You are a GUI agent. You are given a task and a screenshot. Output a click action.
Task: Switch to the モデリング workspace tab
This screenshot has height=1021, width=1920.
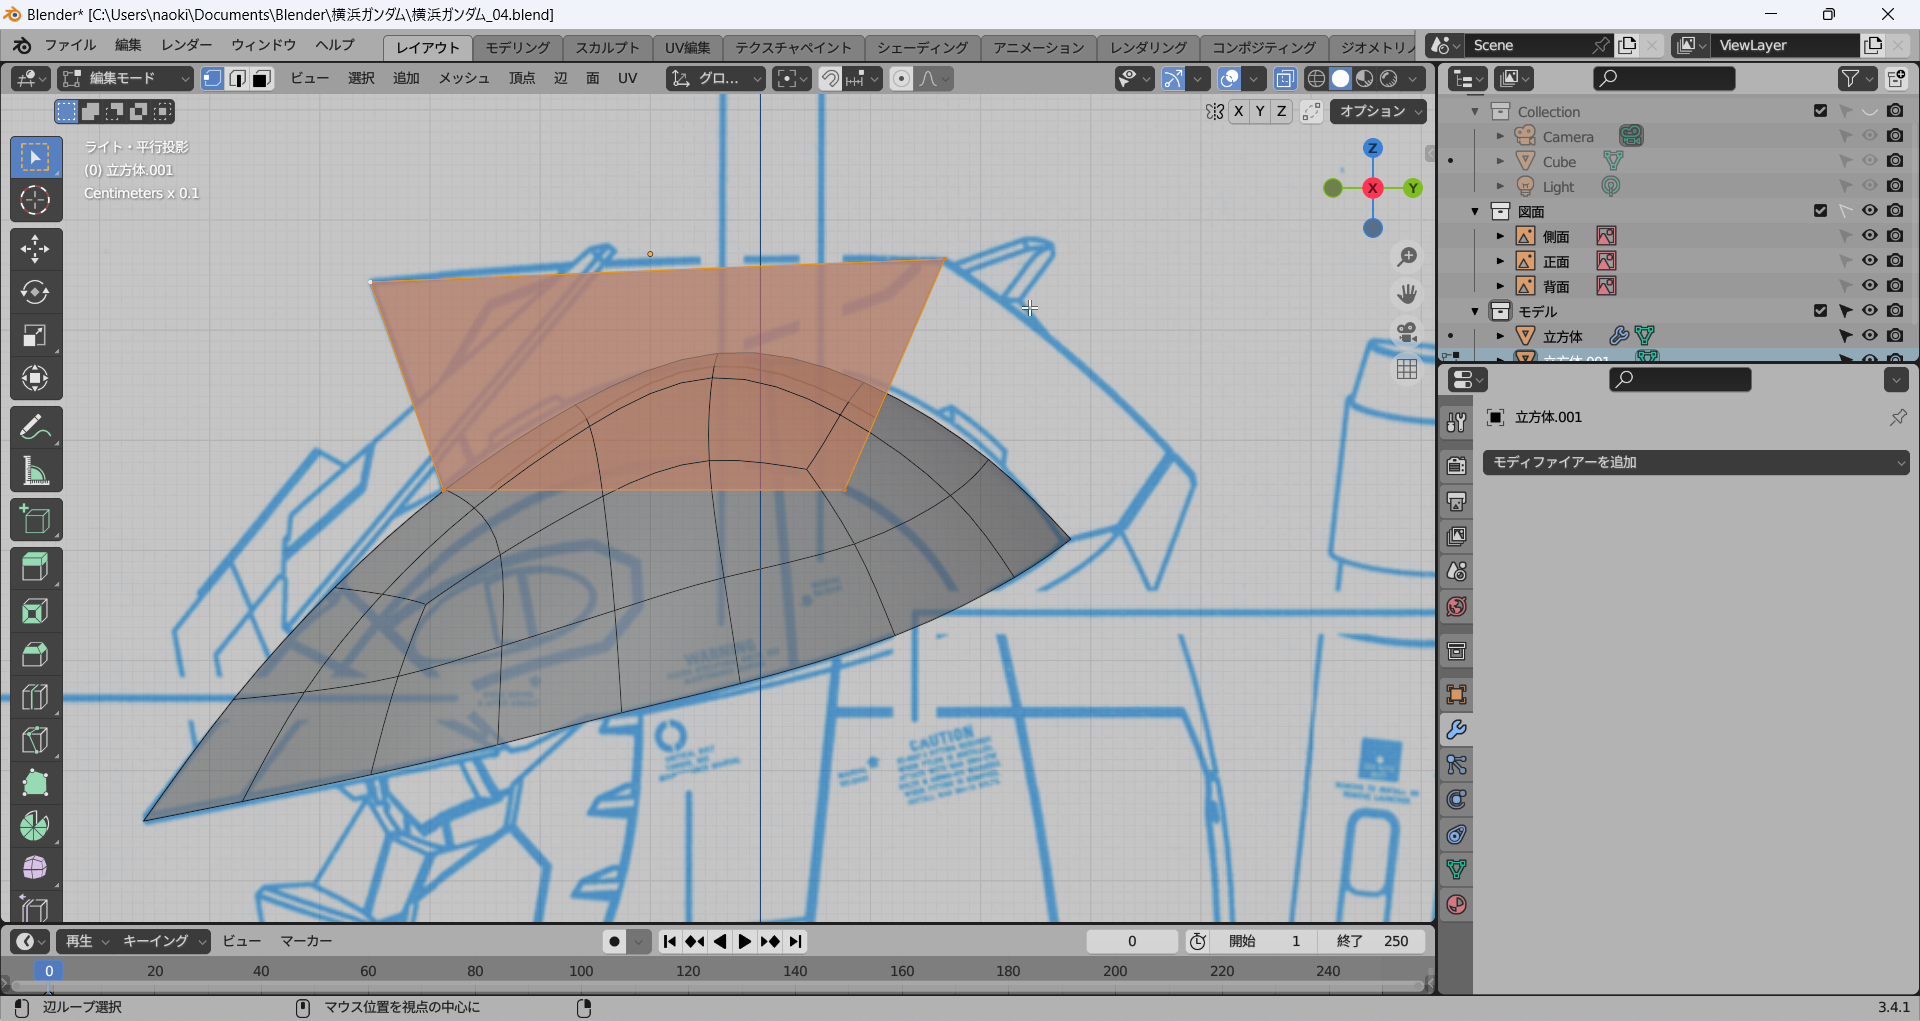coord(517,47)
